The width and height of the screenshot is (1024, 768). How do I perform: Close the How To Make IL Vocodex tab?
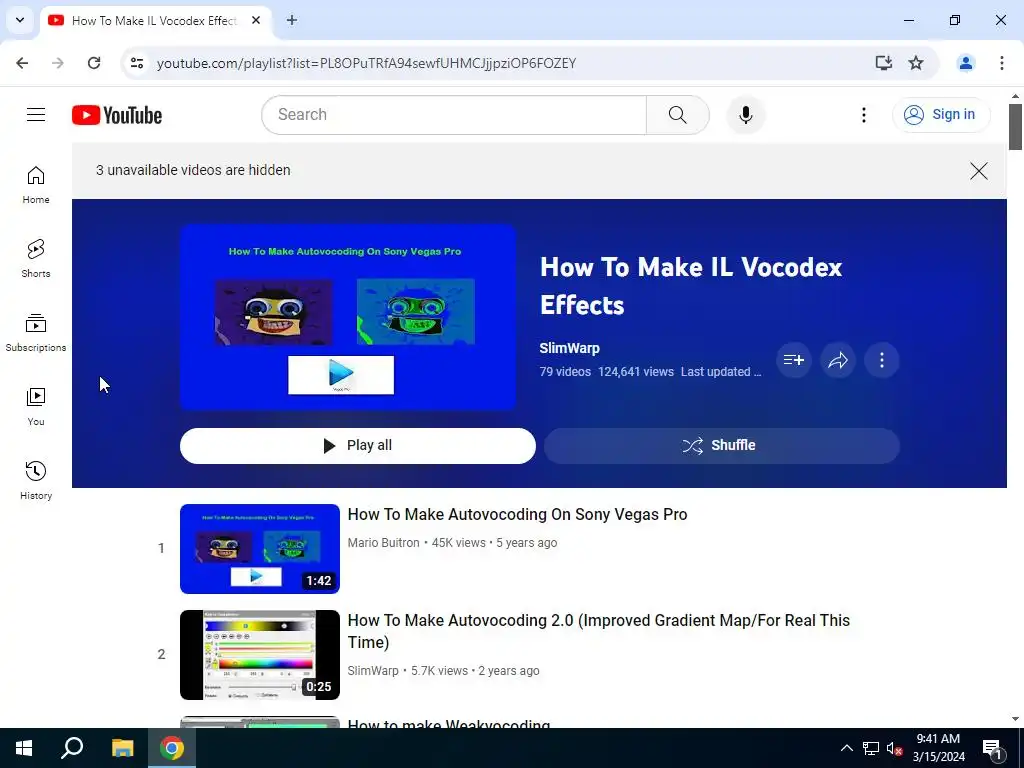[256, 20]
